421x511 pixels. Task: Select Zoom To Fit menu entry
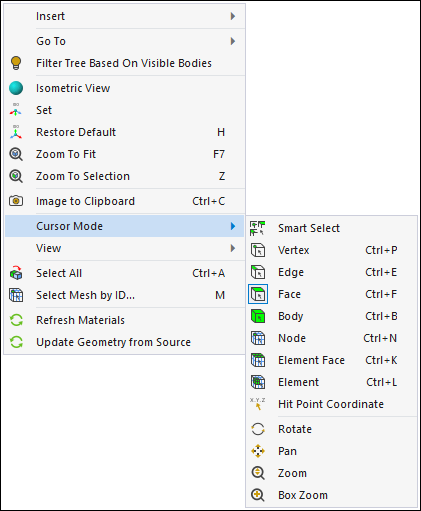125,154
